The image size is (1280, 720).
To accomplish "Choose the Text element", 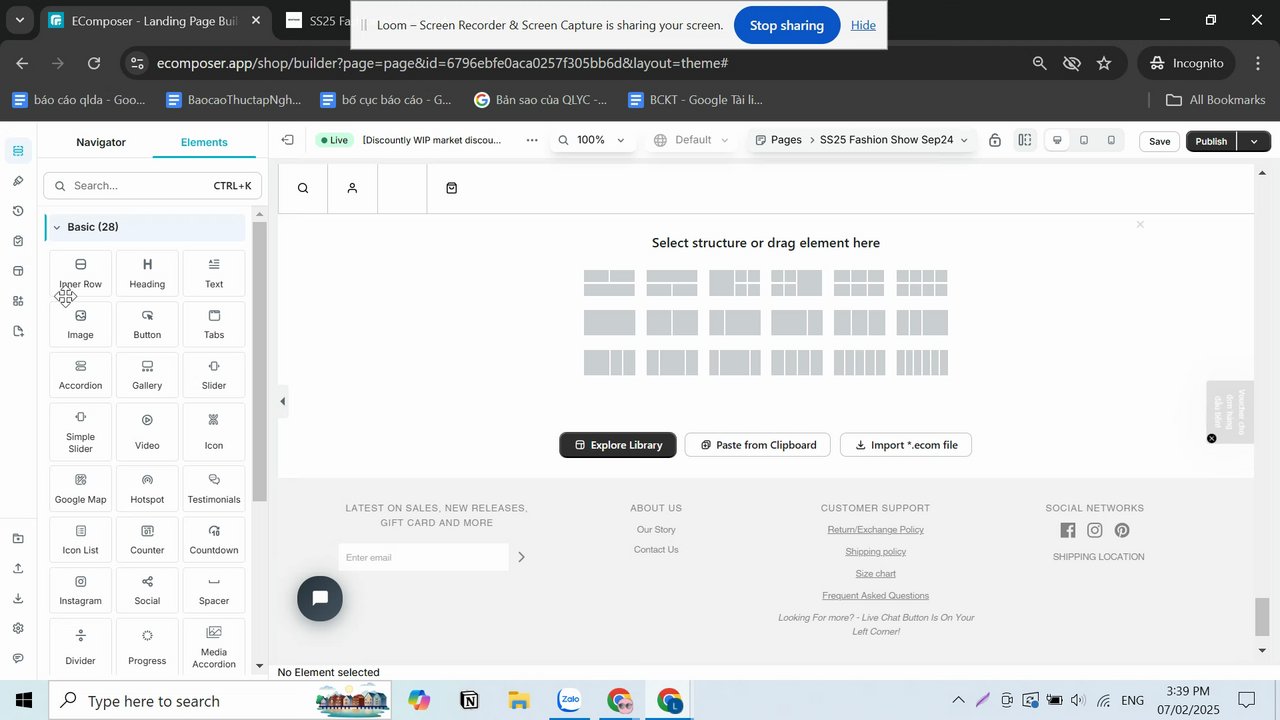I will 214,272.
